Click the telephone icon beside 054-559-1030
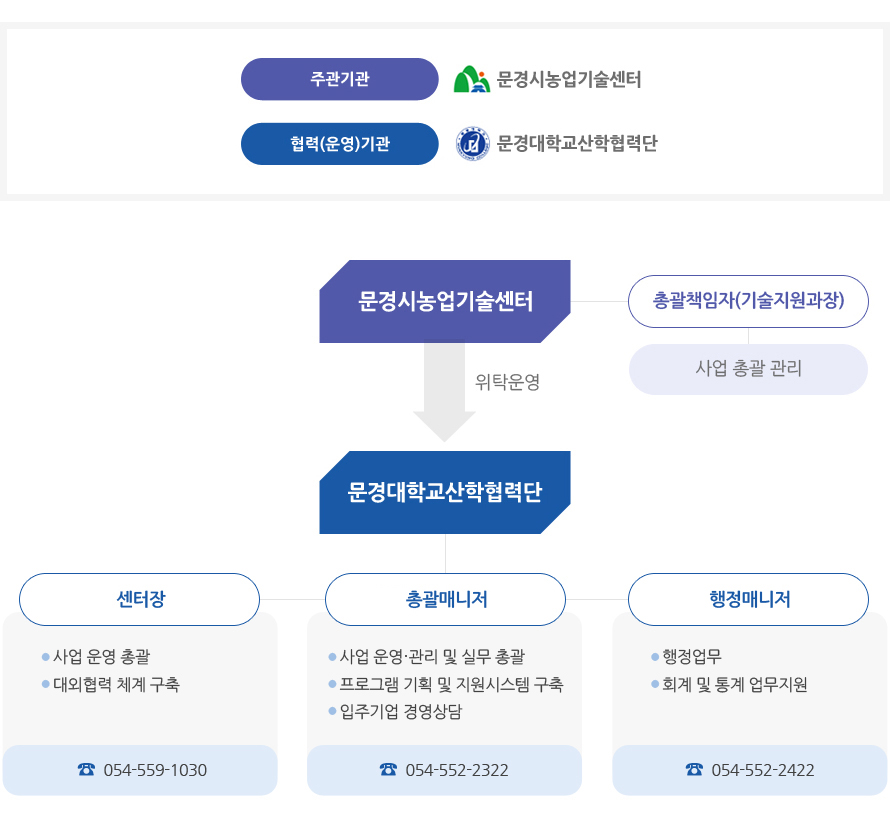The width and height of the screenshot is (890, 816). (x=86, y=769)
